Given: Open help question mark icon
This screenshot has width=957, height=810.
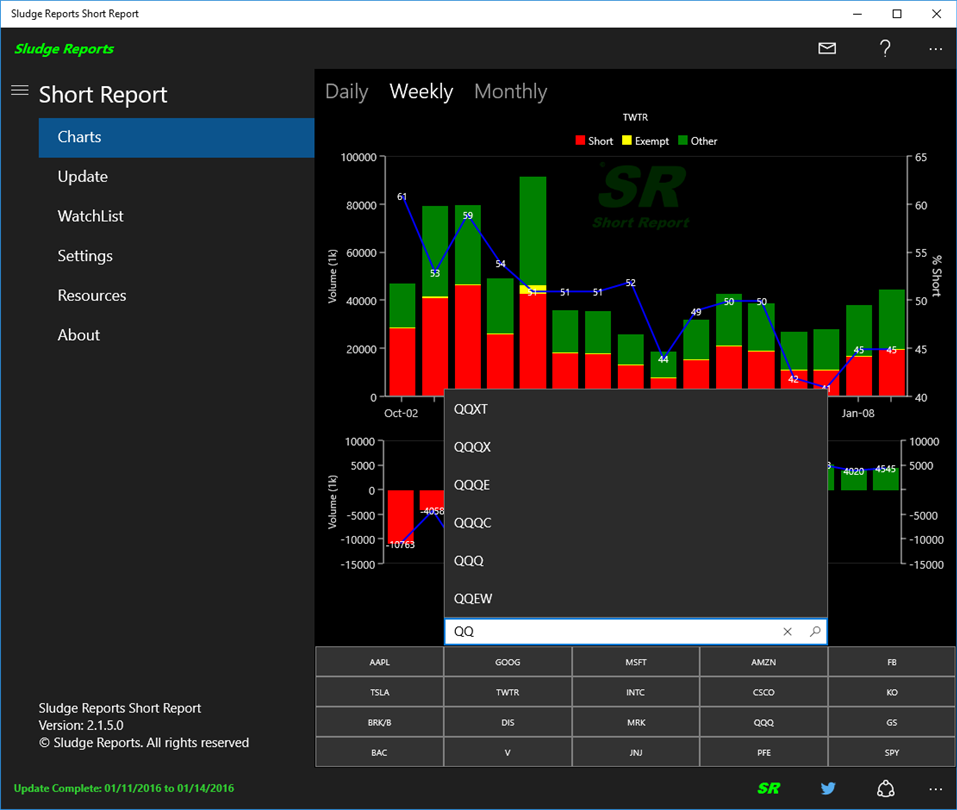Looking at the screenshot, I should point(885,48).
